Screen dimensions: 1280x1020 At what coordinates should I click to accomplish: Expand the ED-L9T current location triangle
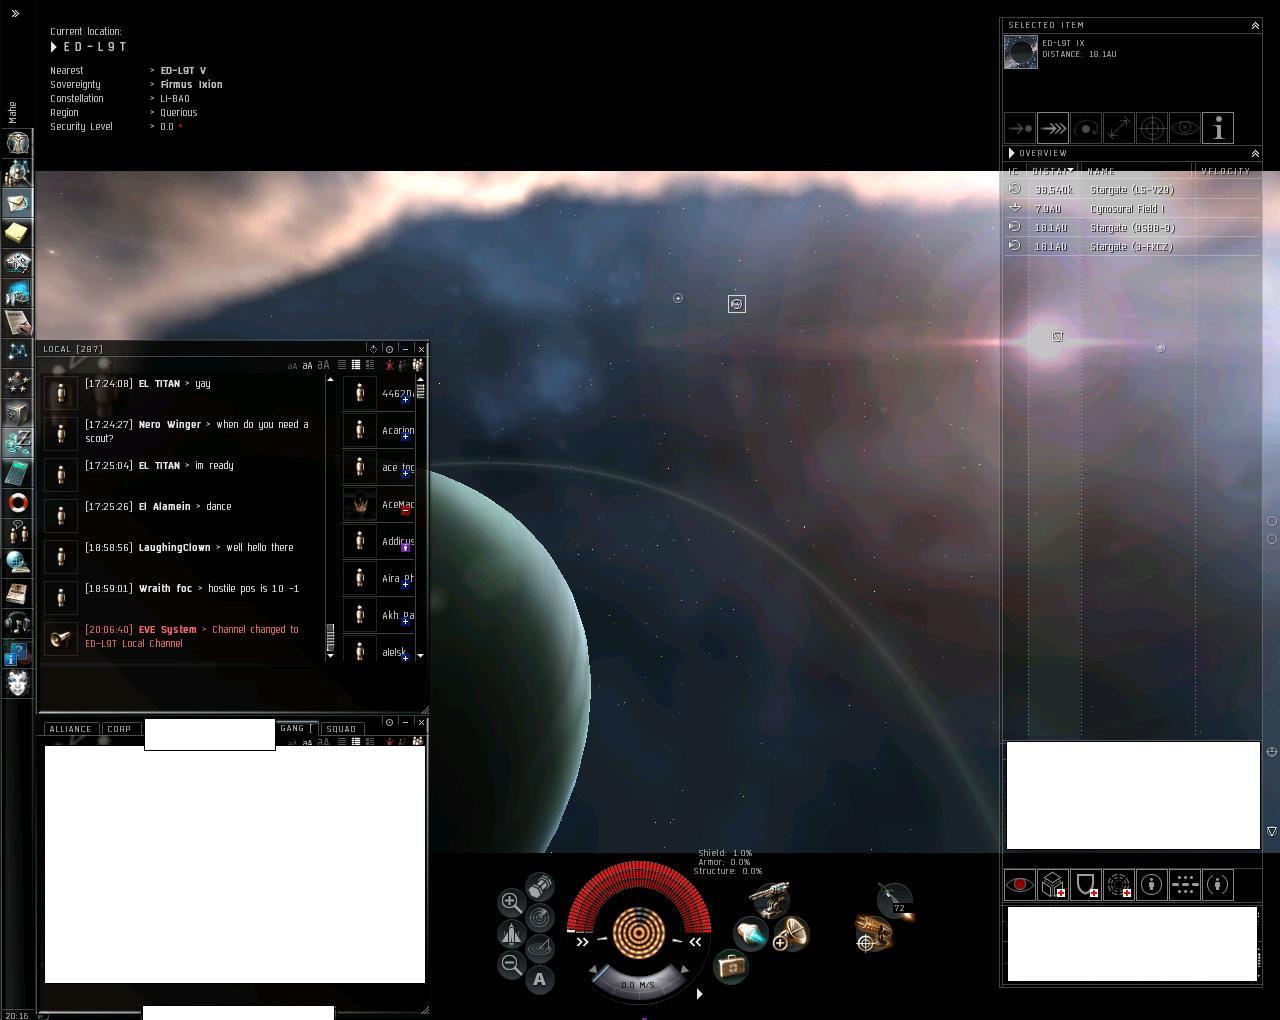54,47
